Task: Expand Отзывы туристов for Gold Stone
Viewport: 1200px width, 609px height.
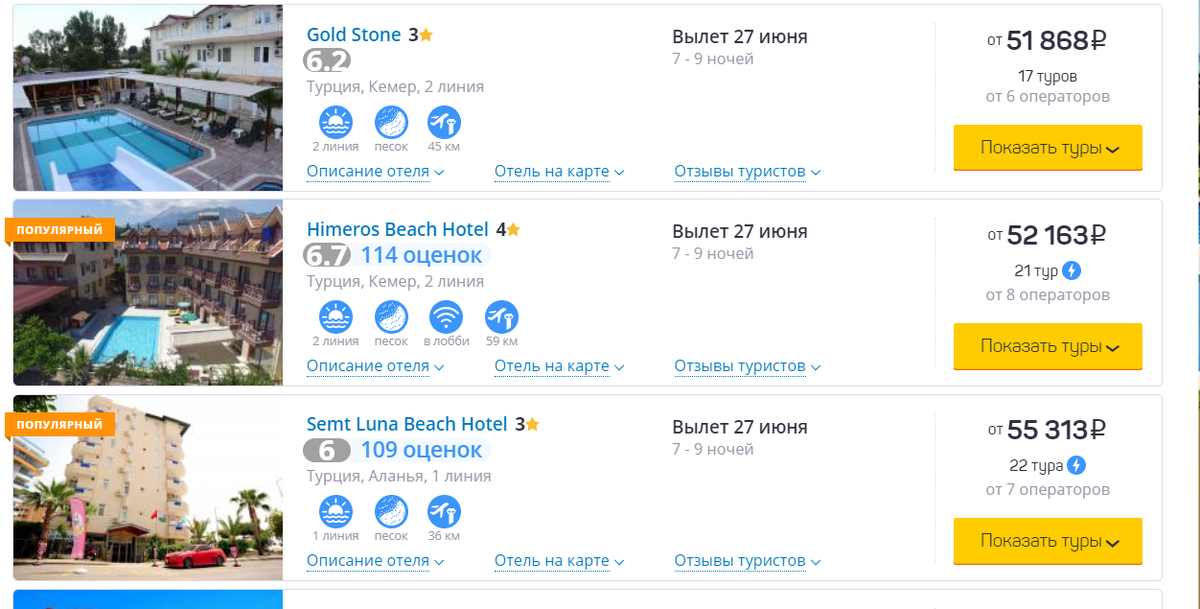Action: 746,171
